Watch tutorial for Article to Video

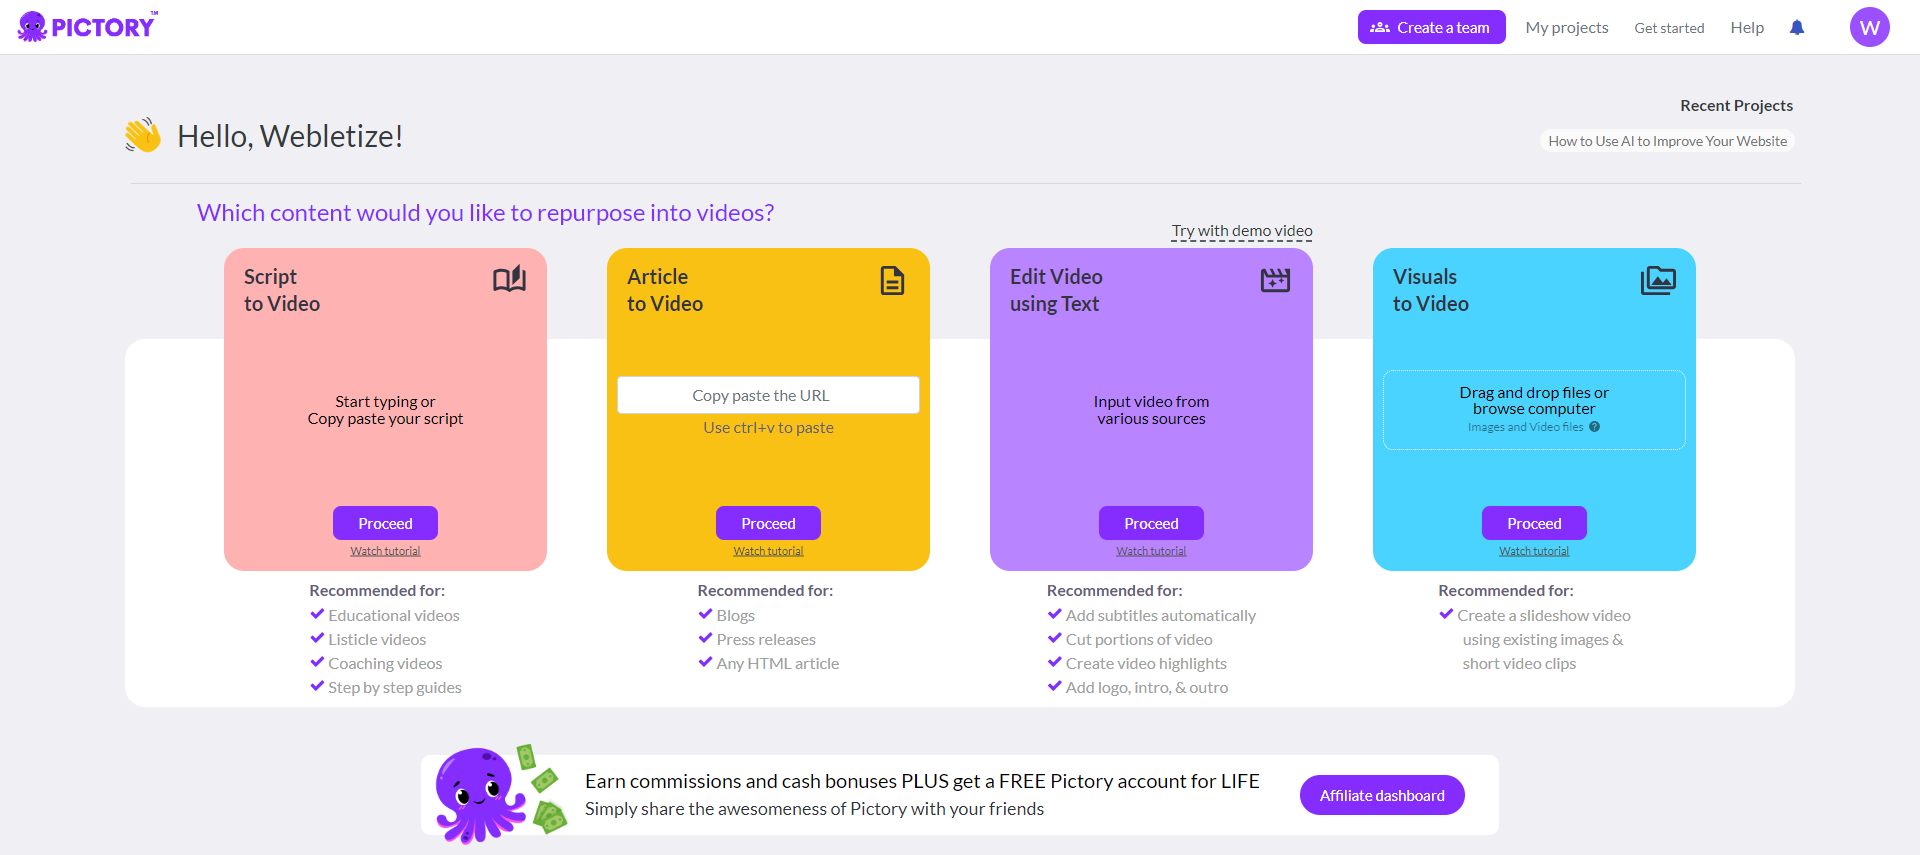click(x=768, y=551)
